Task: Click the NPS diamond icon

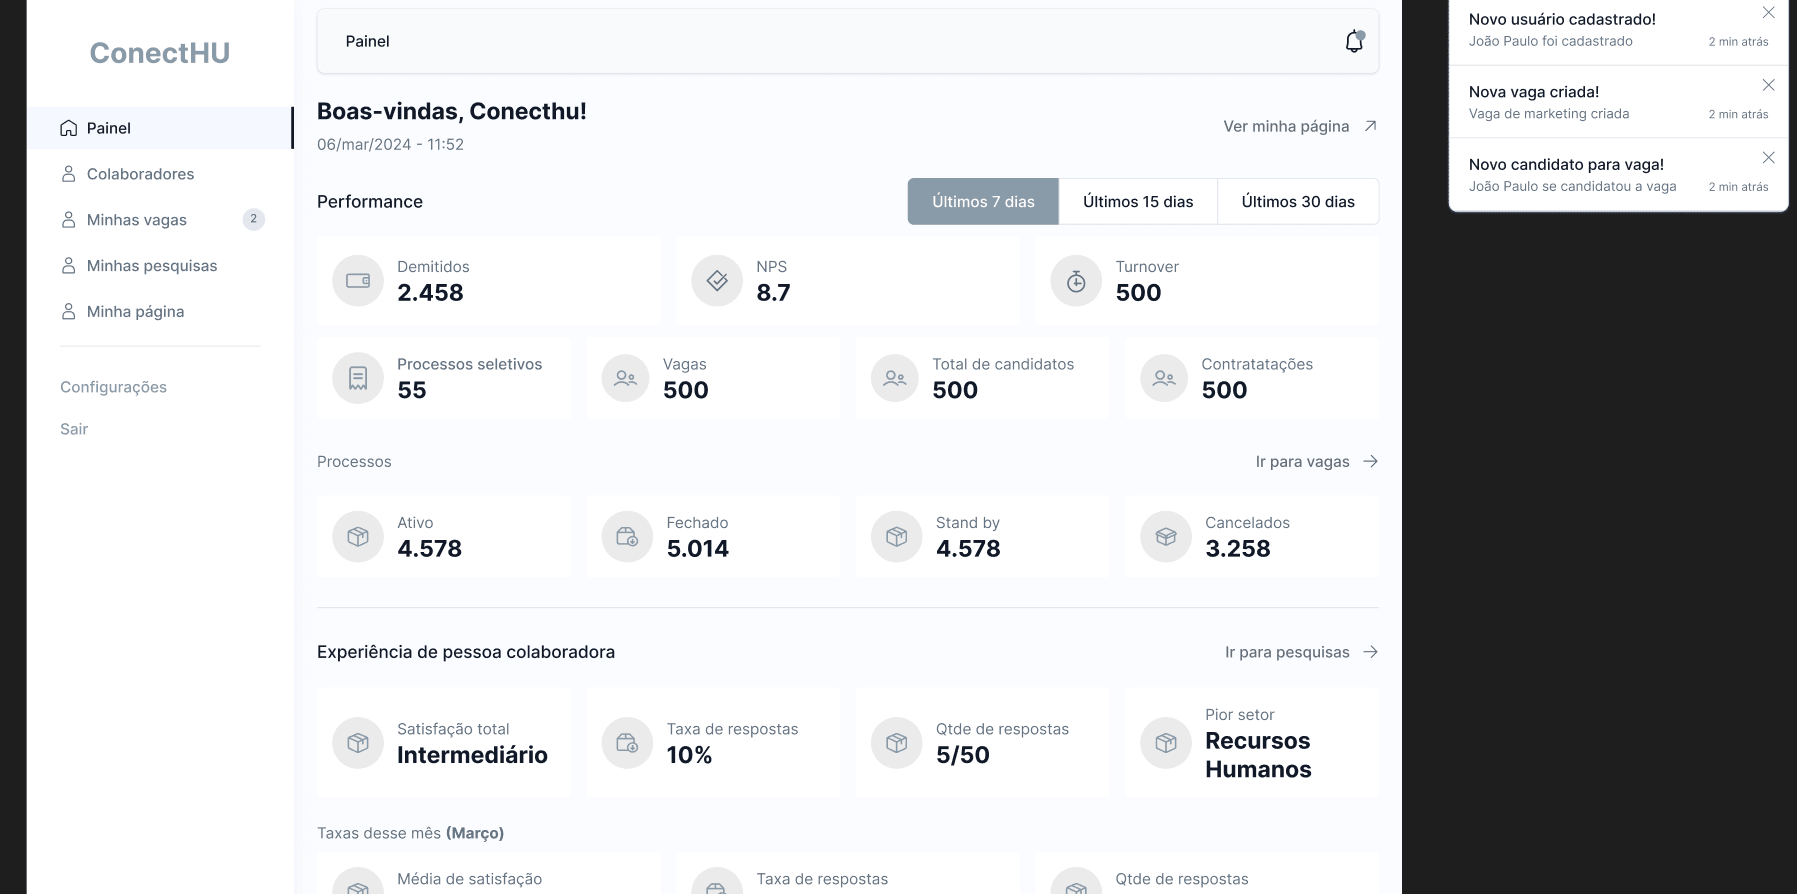Action: click(717, 281)
